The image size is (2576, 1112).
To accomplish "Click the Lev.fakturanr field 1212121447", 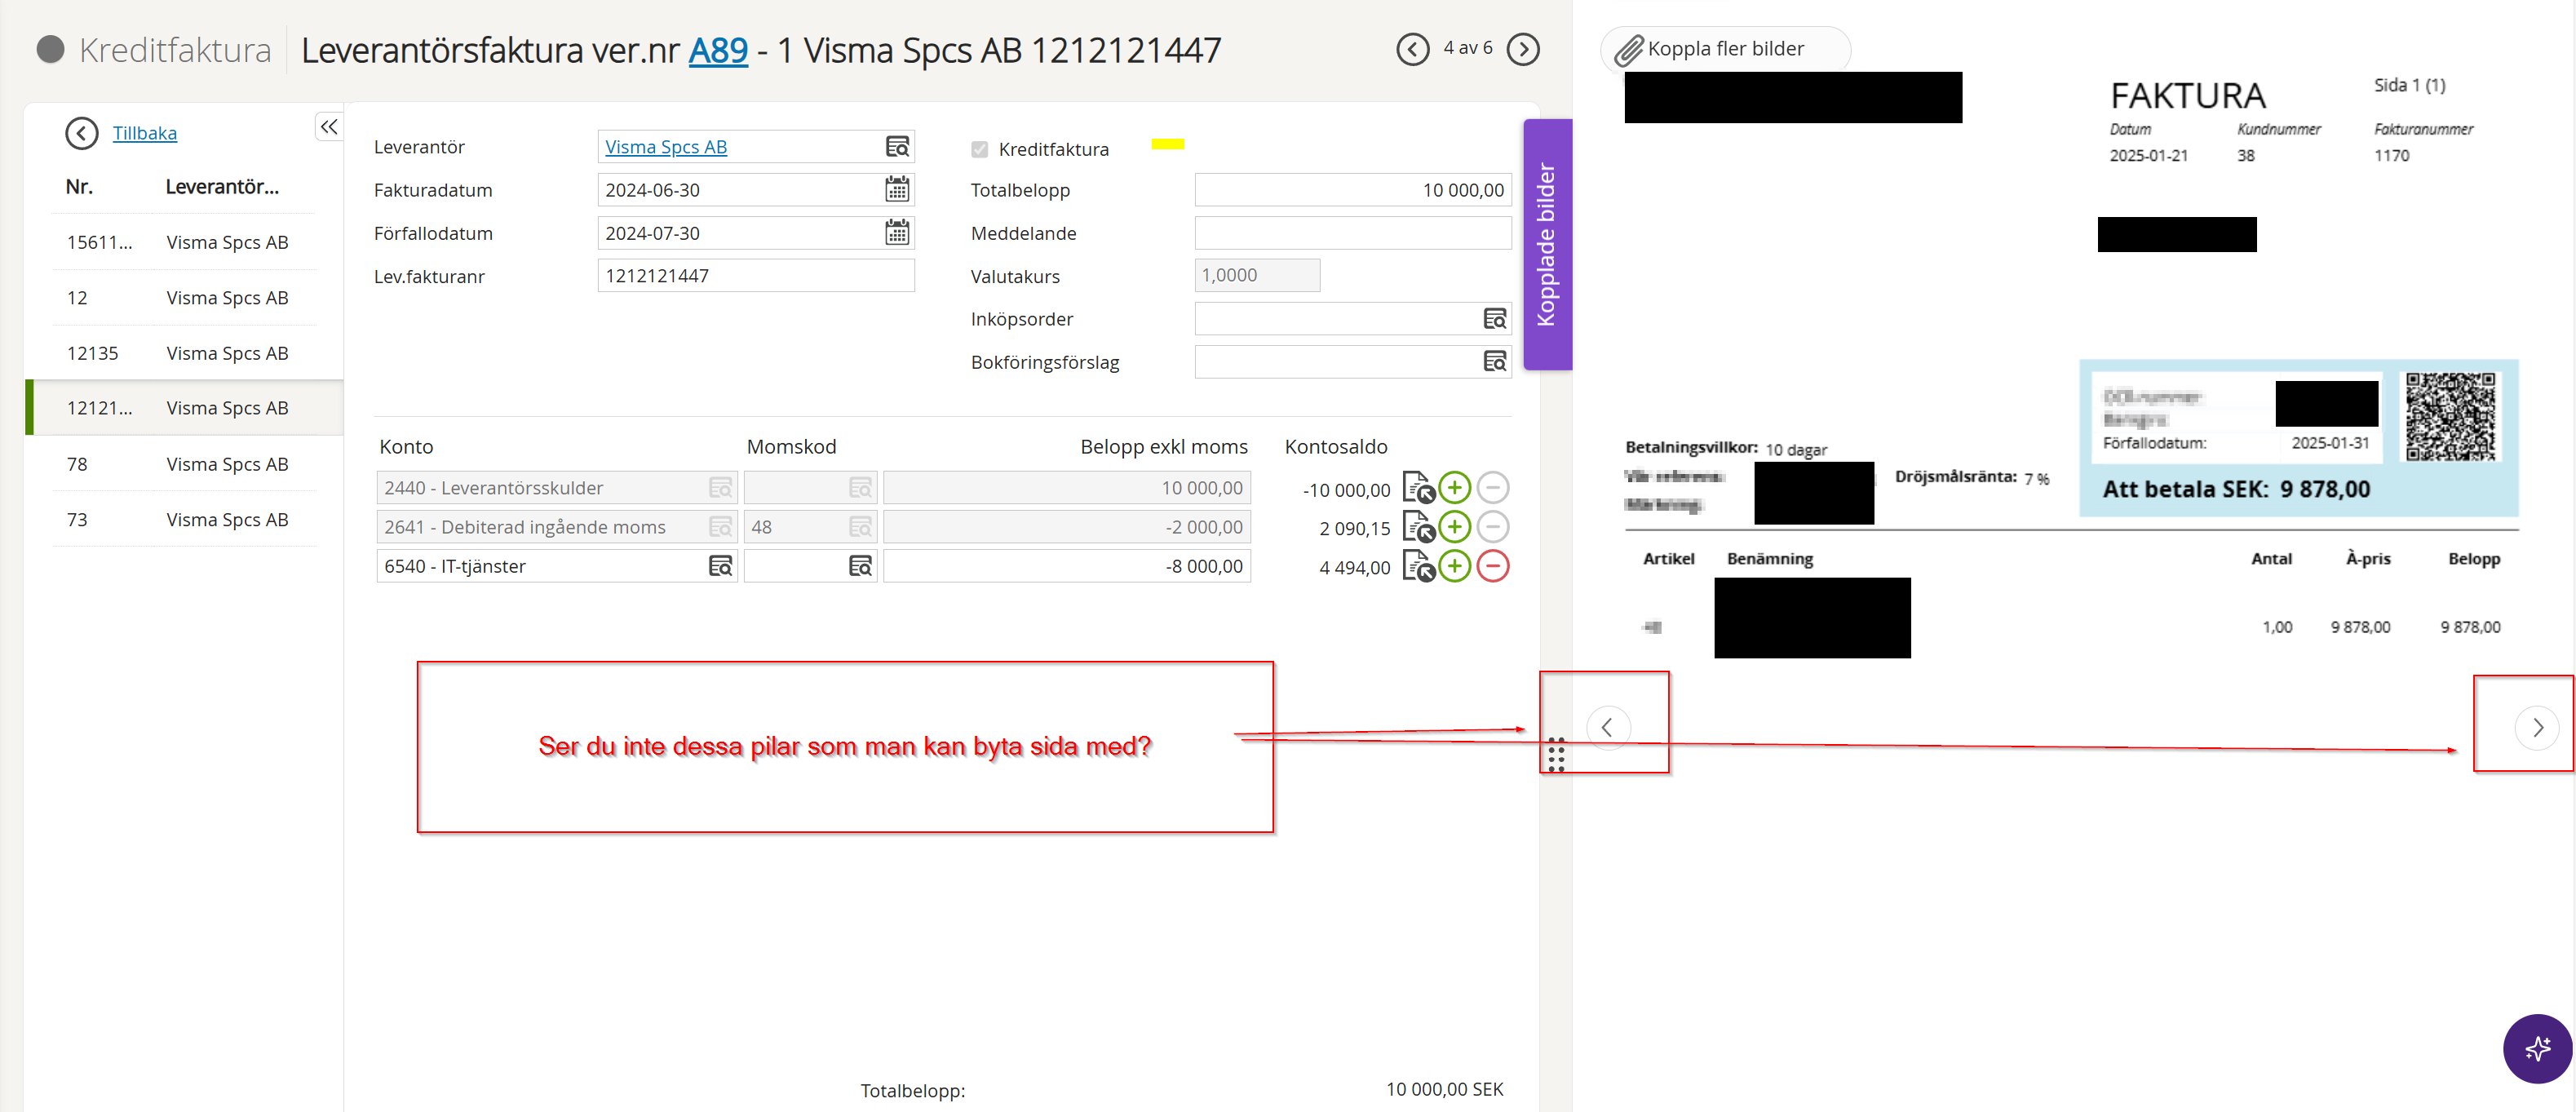I will coord(756,276).
